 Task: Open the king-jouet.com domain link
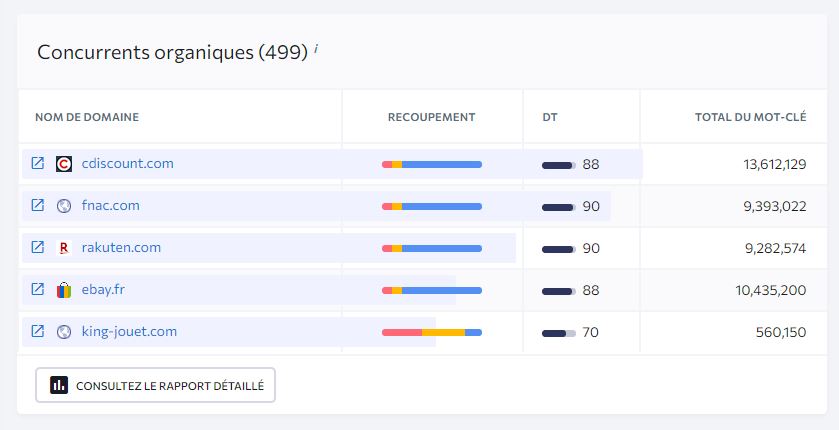(x=129, y=332)
